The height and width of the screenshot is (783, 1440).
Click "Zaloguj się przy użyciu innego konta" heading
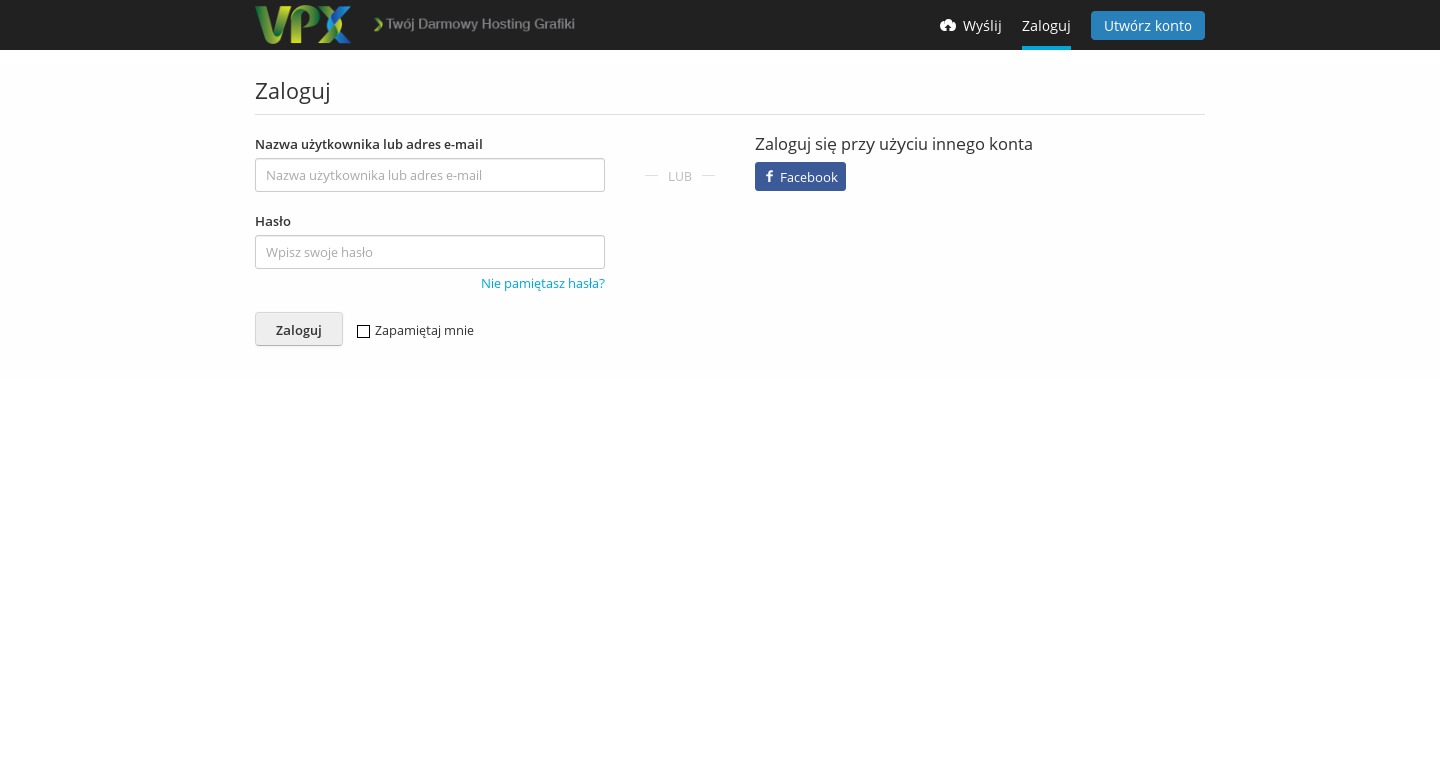[893, 145]
